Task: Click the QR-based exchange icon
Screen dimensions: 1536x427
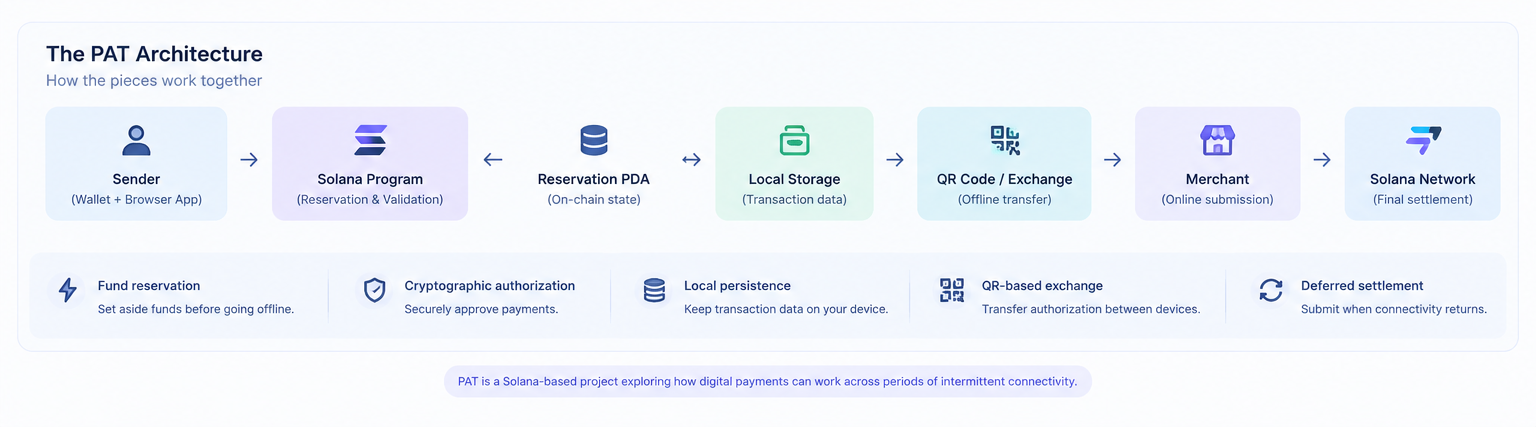Action: point(952,290)
